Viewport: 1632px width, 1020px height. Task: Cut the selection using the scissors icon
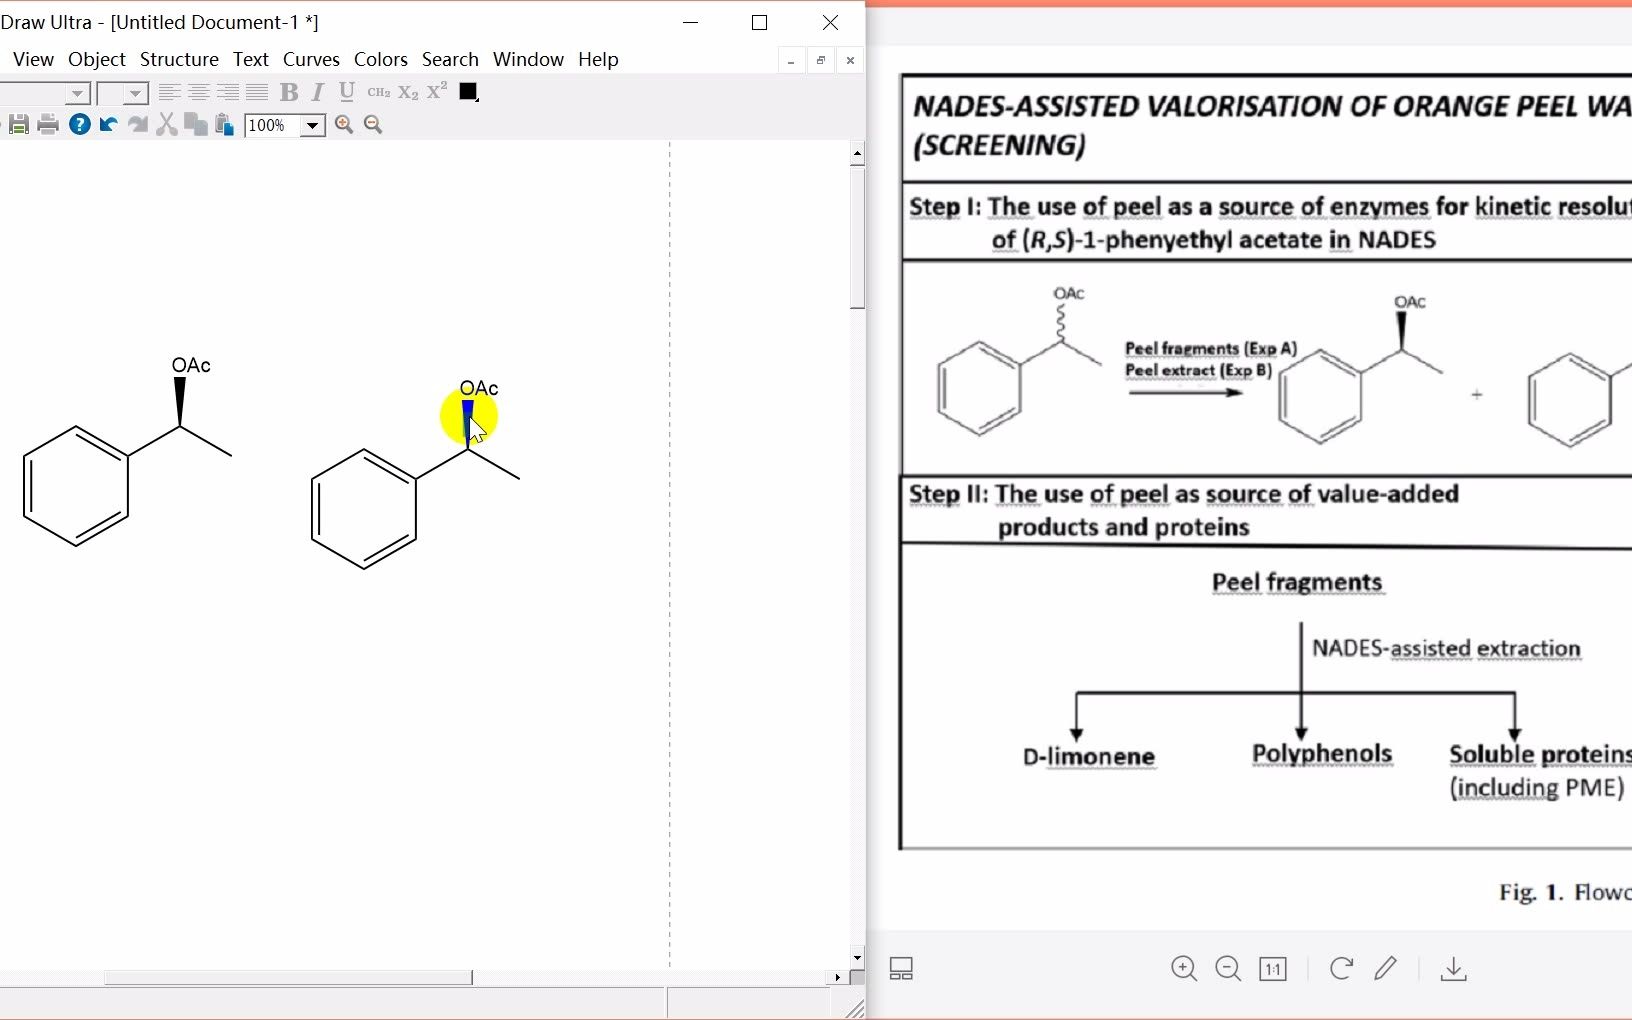click(x=166, y=124)
